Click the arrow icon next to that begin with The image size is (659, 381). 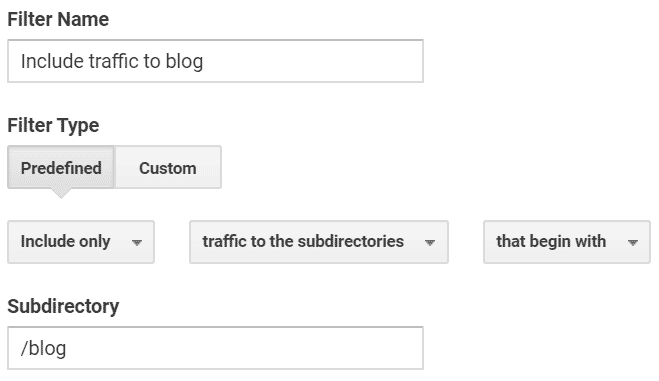pos(633,242)
